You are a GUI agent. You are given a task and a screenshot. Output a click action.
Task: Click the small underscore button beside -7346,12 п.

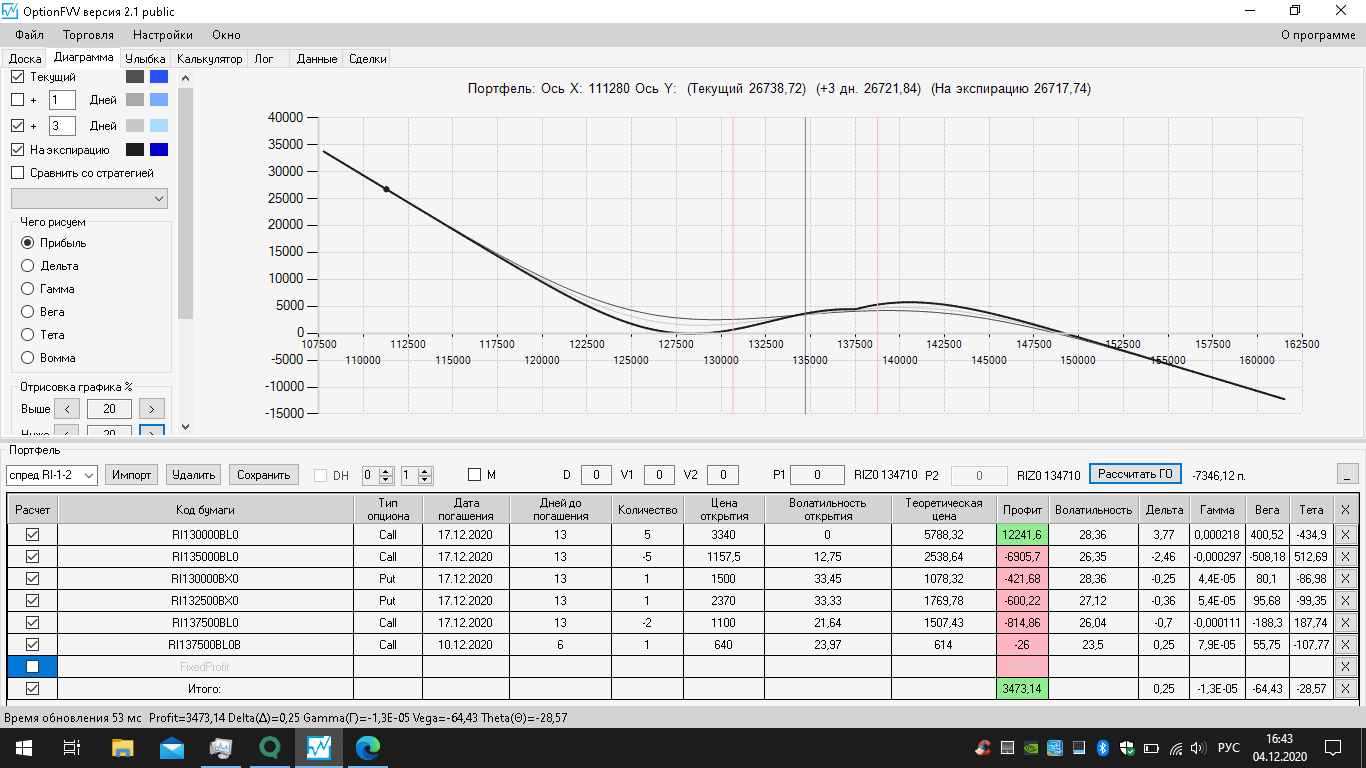click(1347, 474)
